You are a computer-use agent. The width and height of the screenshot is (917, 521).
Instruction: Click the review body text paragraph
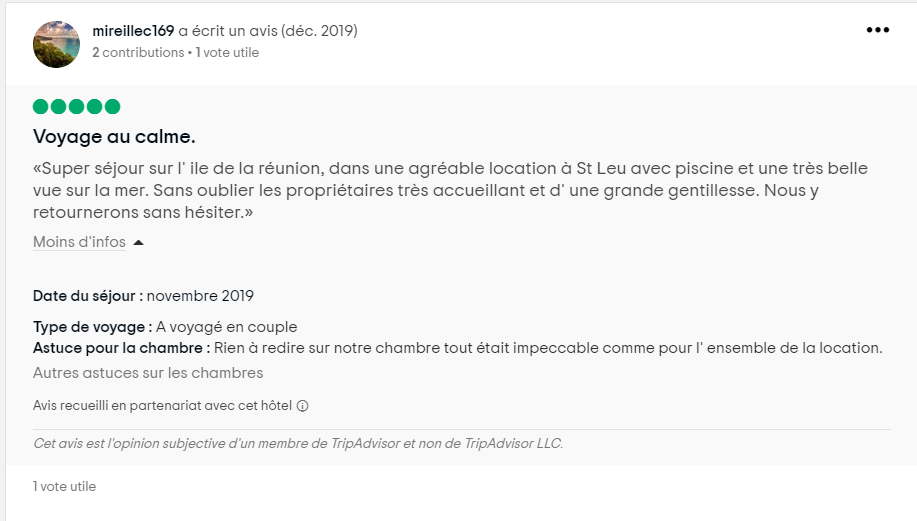pyautogui.click(x=450, y=190)
